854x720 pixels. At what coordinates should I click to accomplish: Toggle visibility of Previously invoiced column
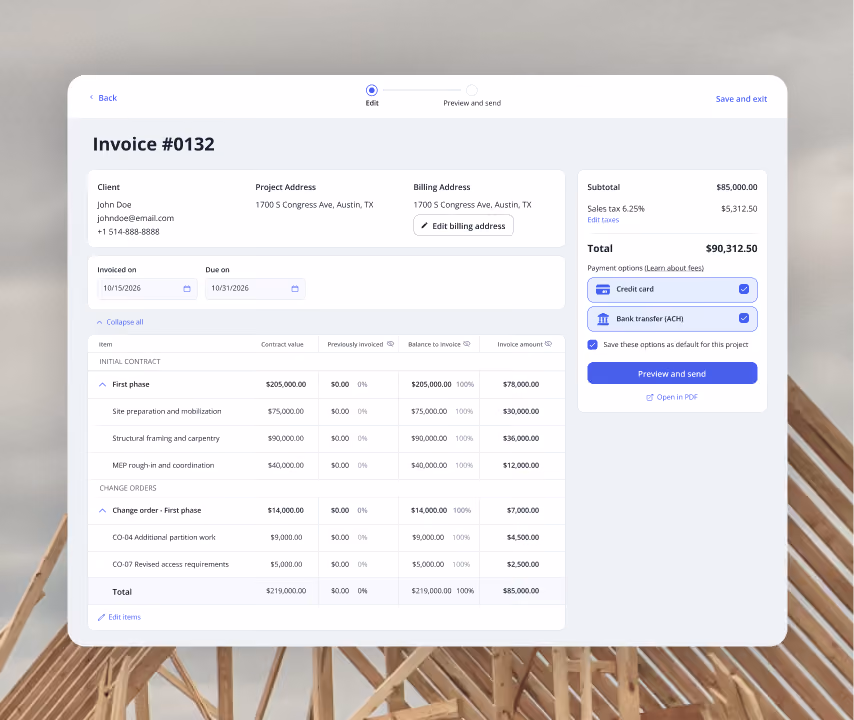pyautogui.click(x=391, y=344)
